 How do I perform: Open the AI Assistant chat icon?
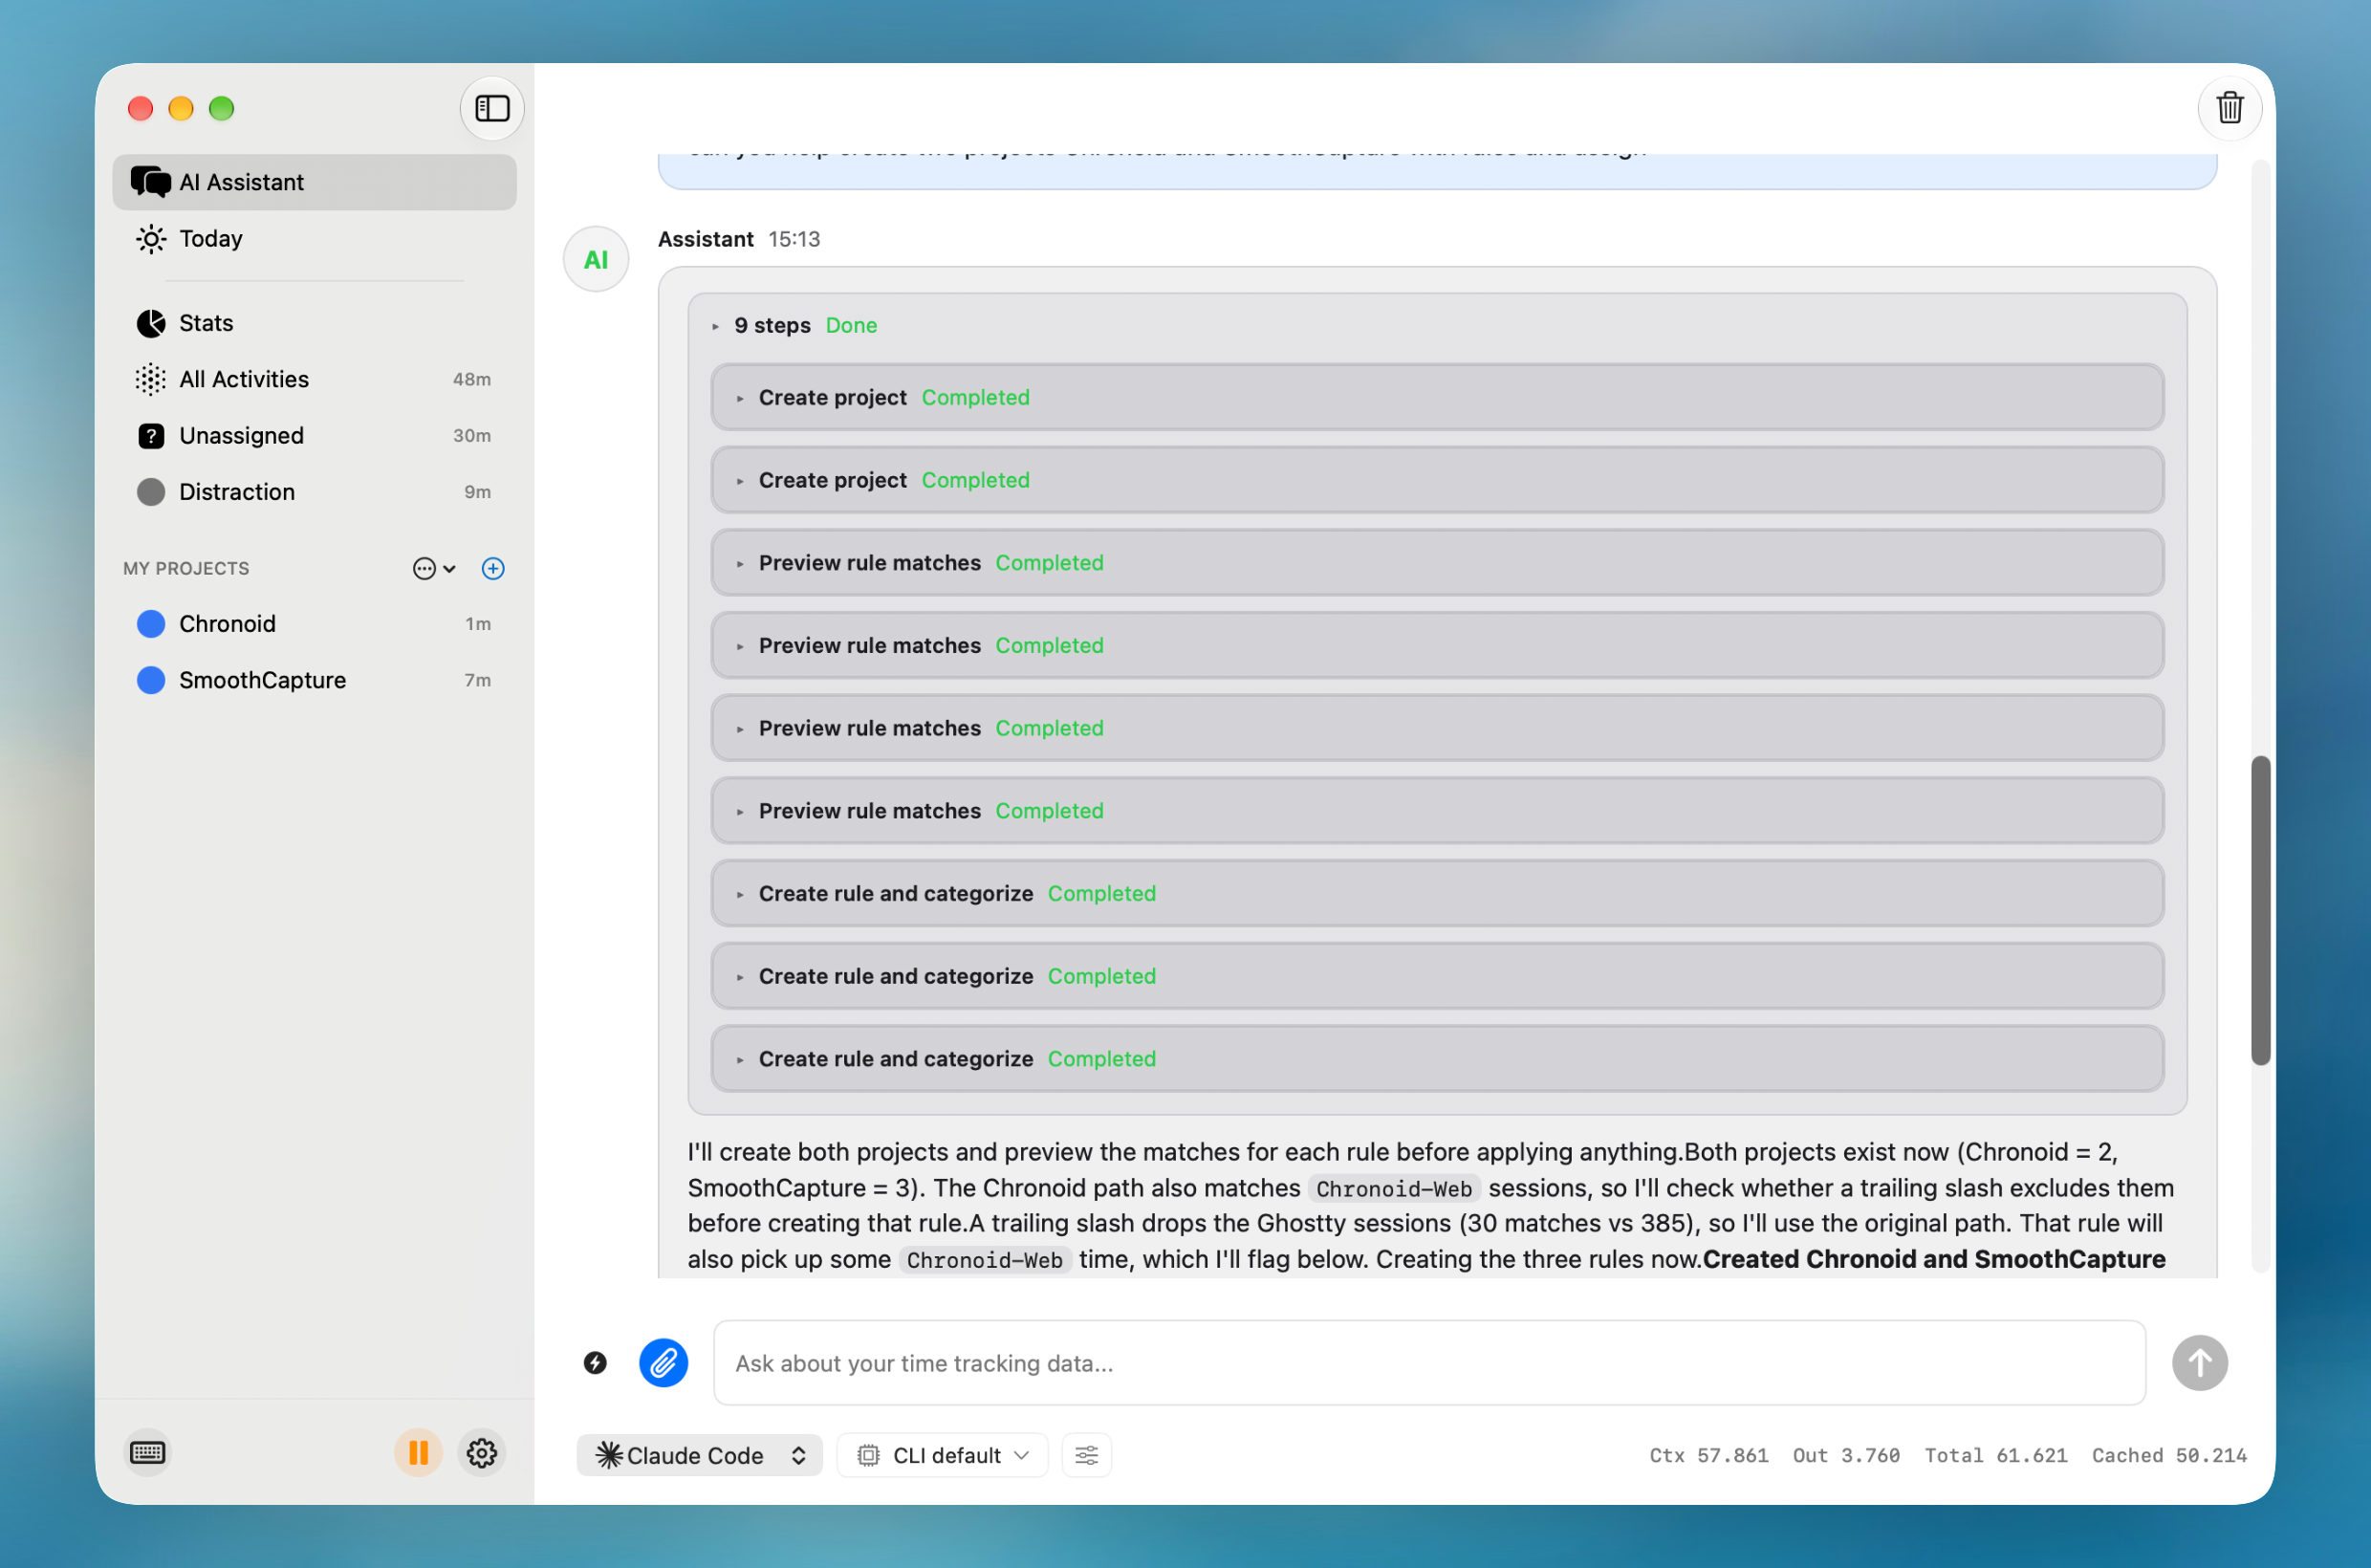tap(151, 182)
